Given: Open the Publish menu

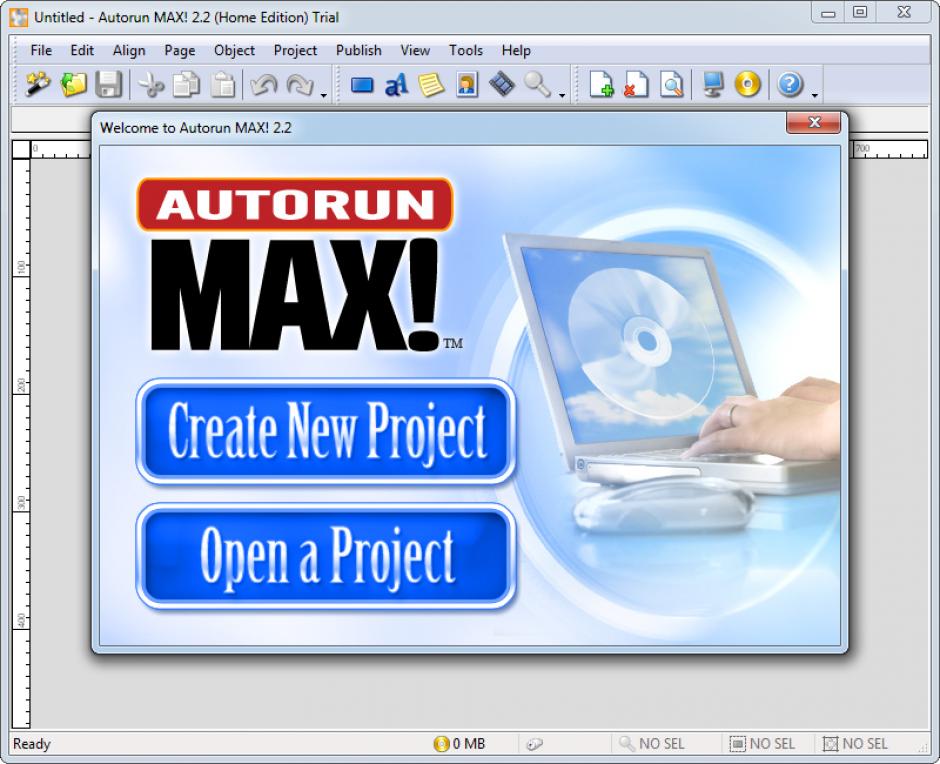Looking at the screenshot, I should point(358,50).
